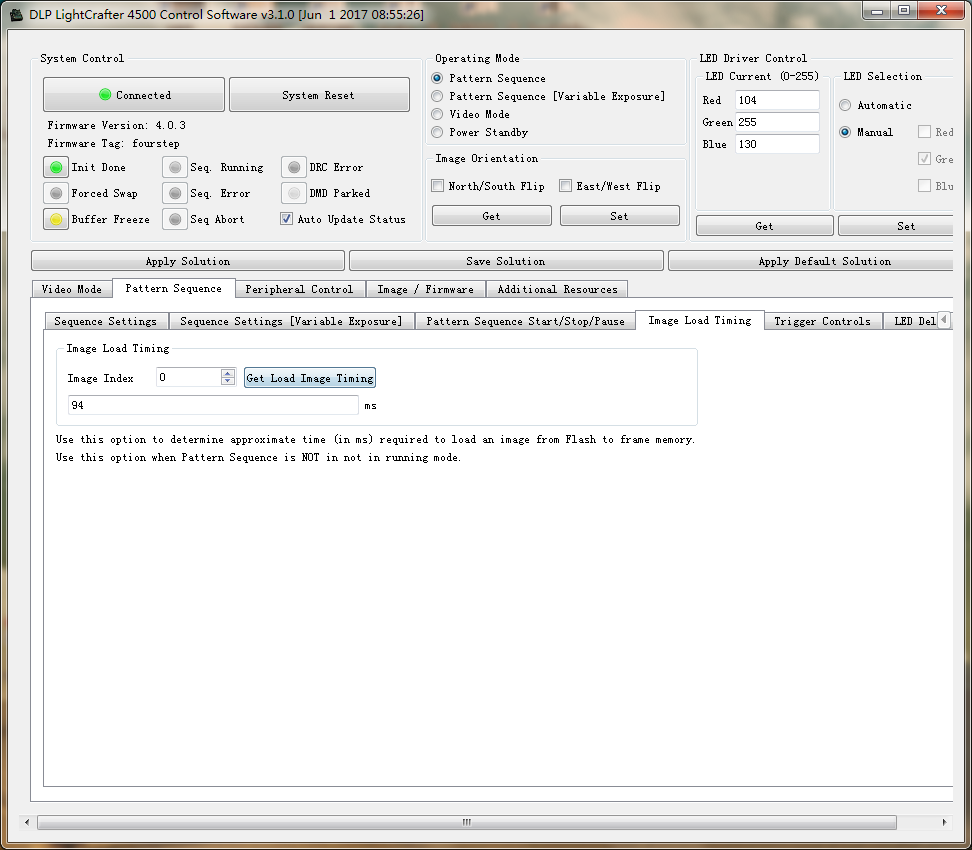This screenshot has width=972, height=850.
Task: Open the Peripheral Control tab
Action: click(299, 289)
